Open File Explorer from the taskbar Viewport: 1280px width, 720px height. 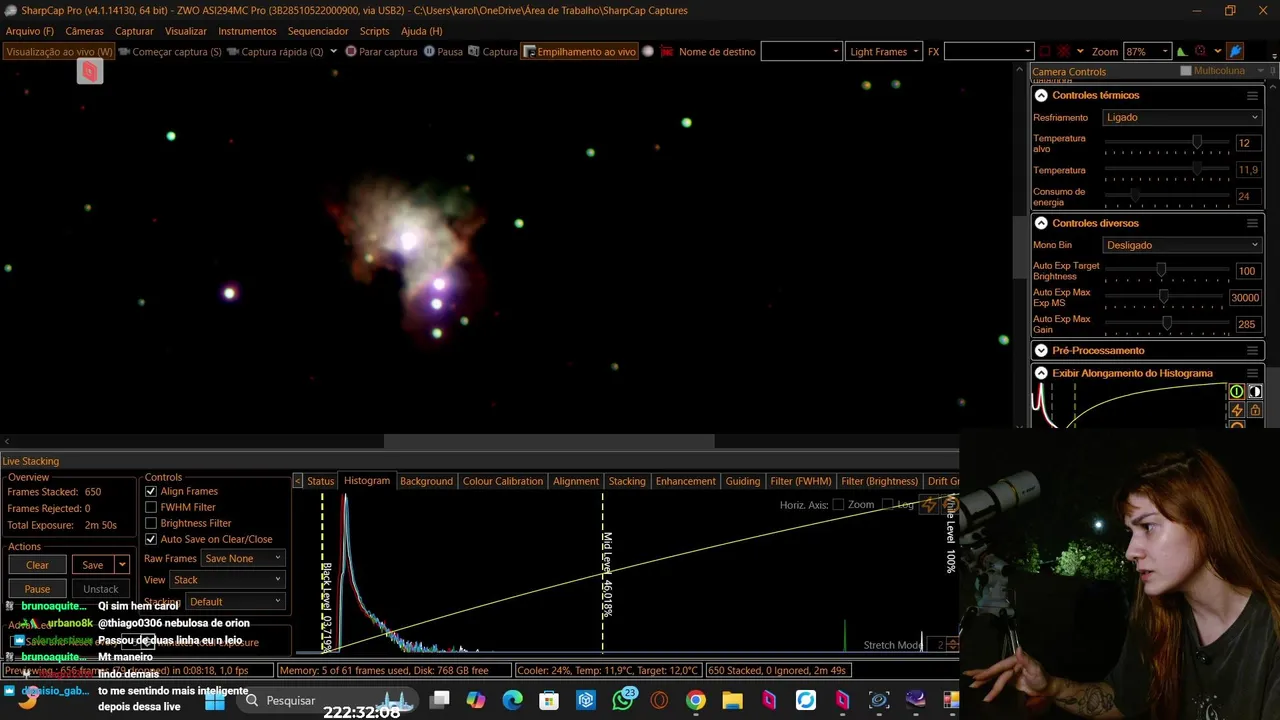732,700
